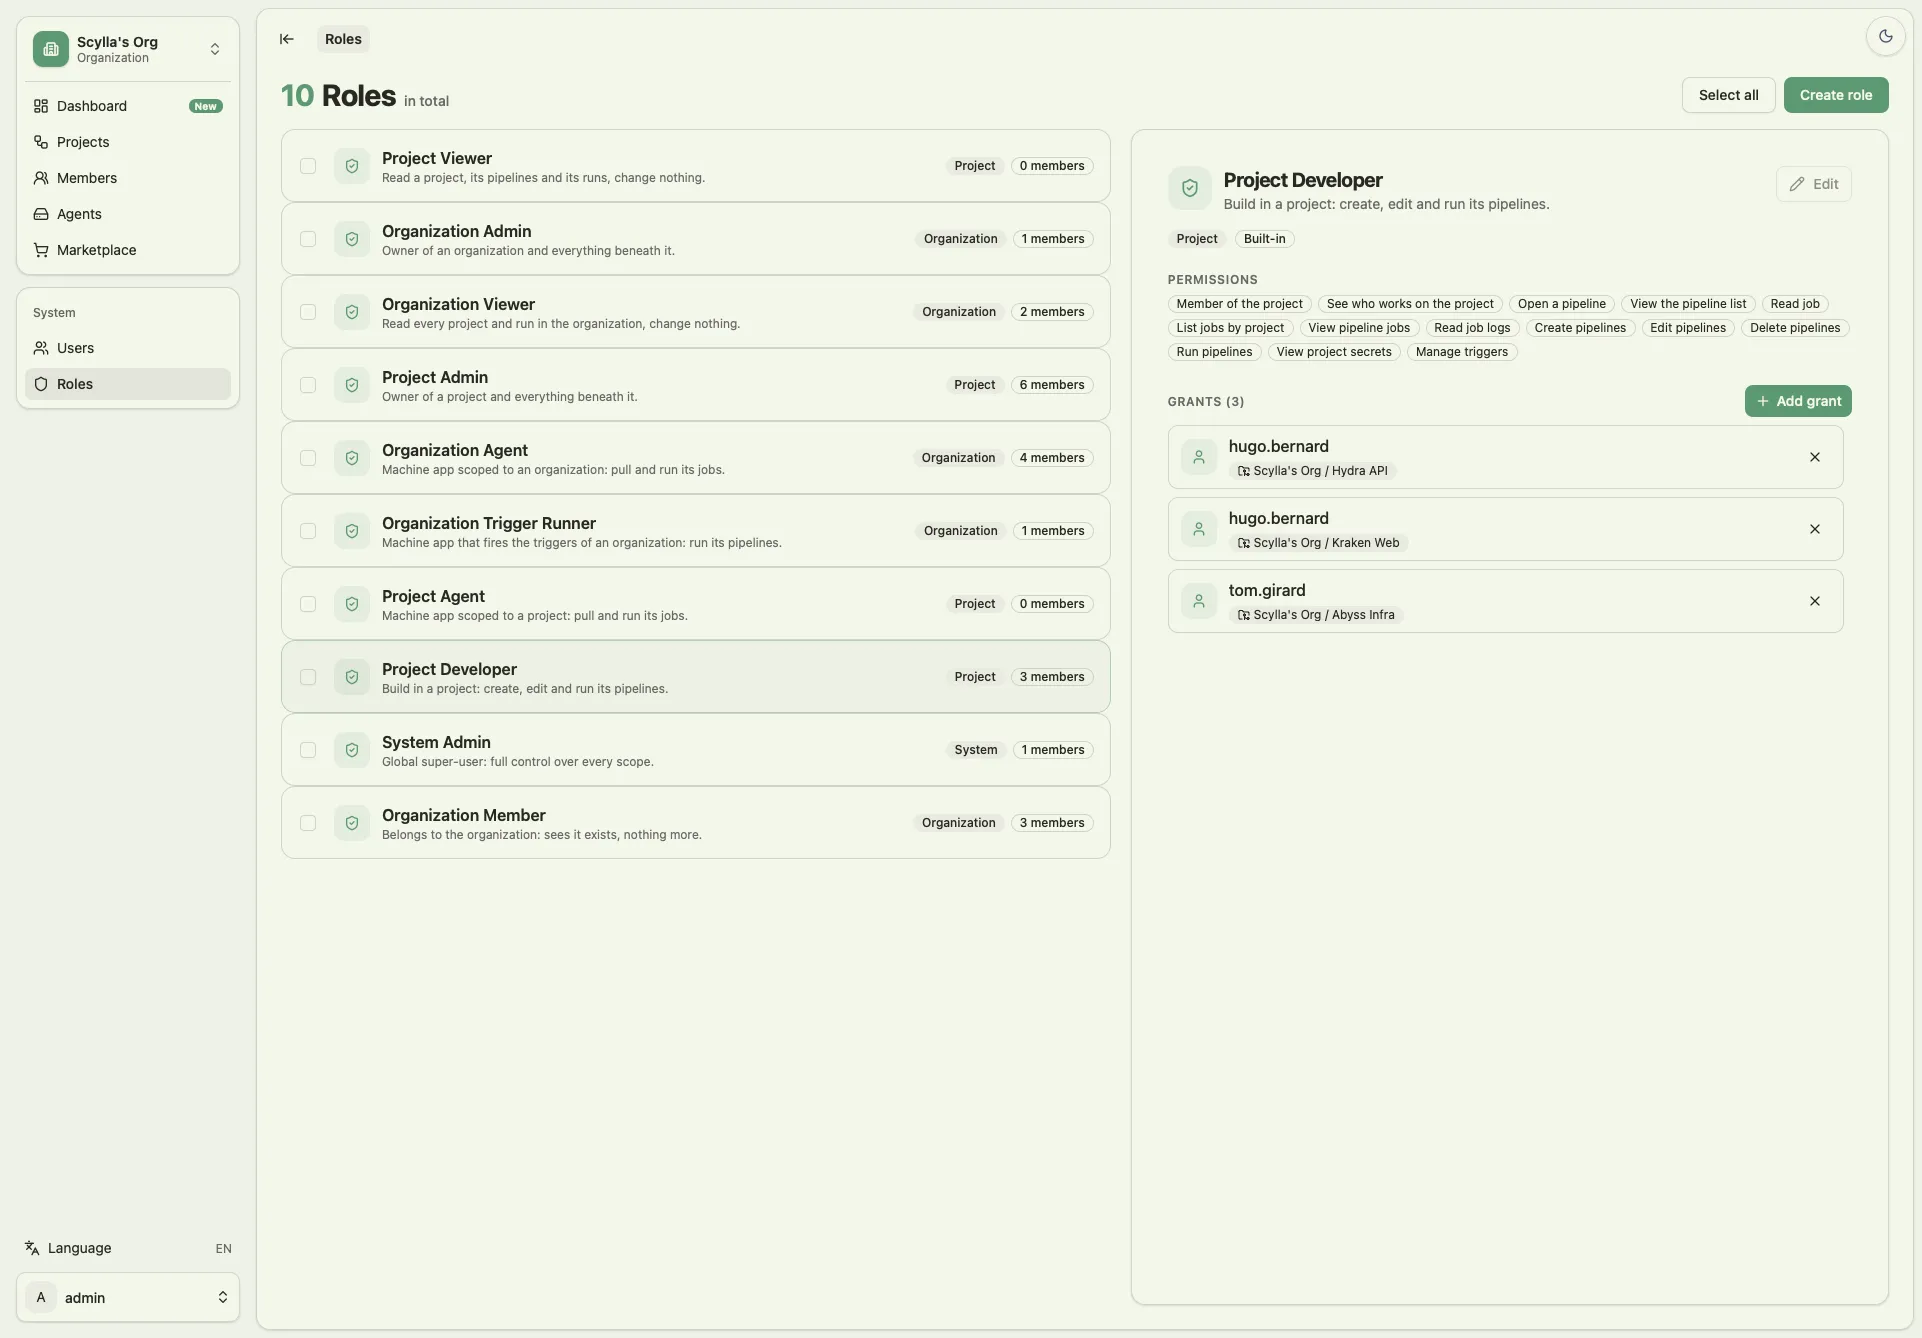Viewport: 1922px width, 1338px height.
Task: Expand the Scylla's Org organization switcher
Action: point(215,49)
